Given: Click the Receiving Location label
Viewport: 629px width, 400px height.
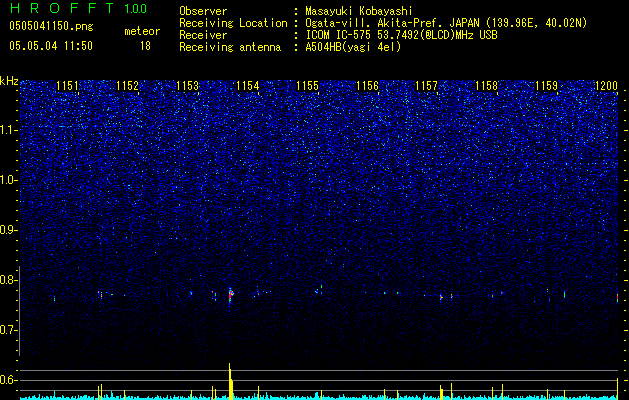Looking at the screenshot, I should pos(233,23).
